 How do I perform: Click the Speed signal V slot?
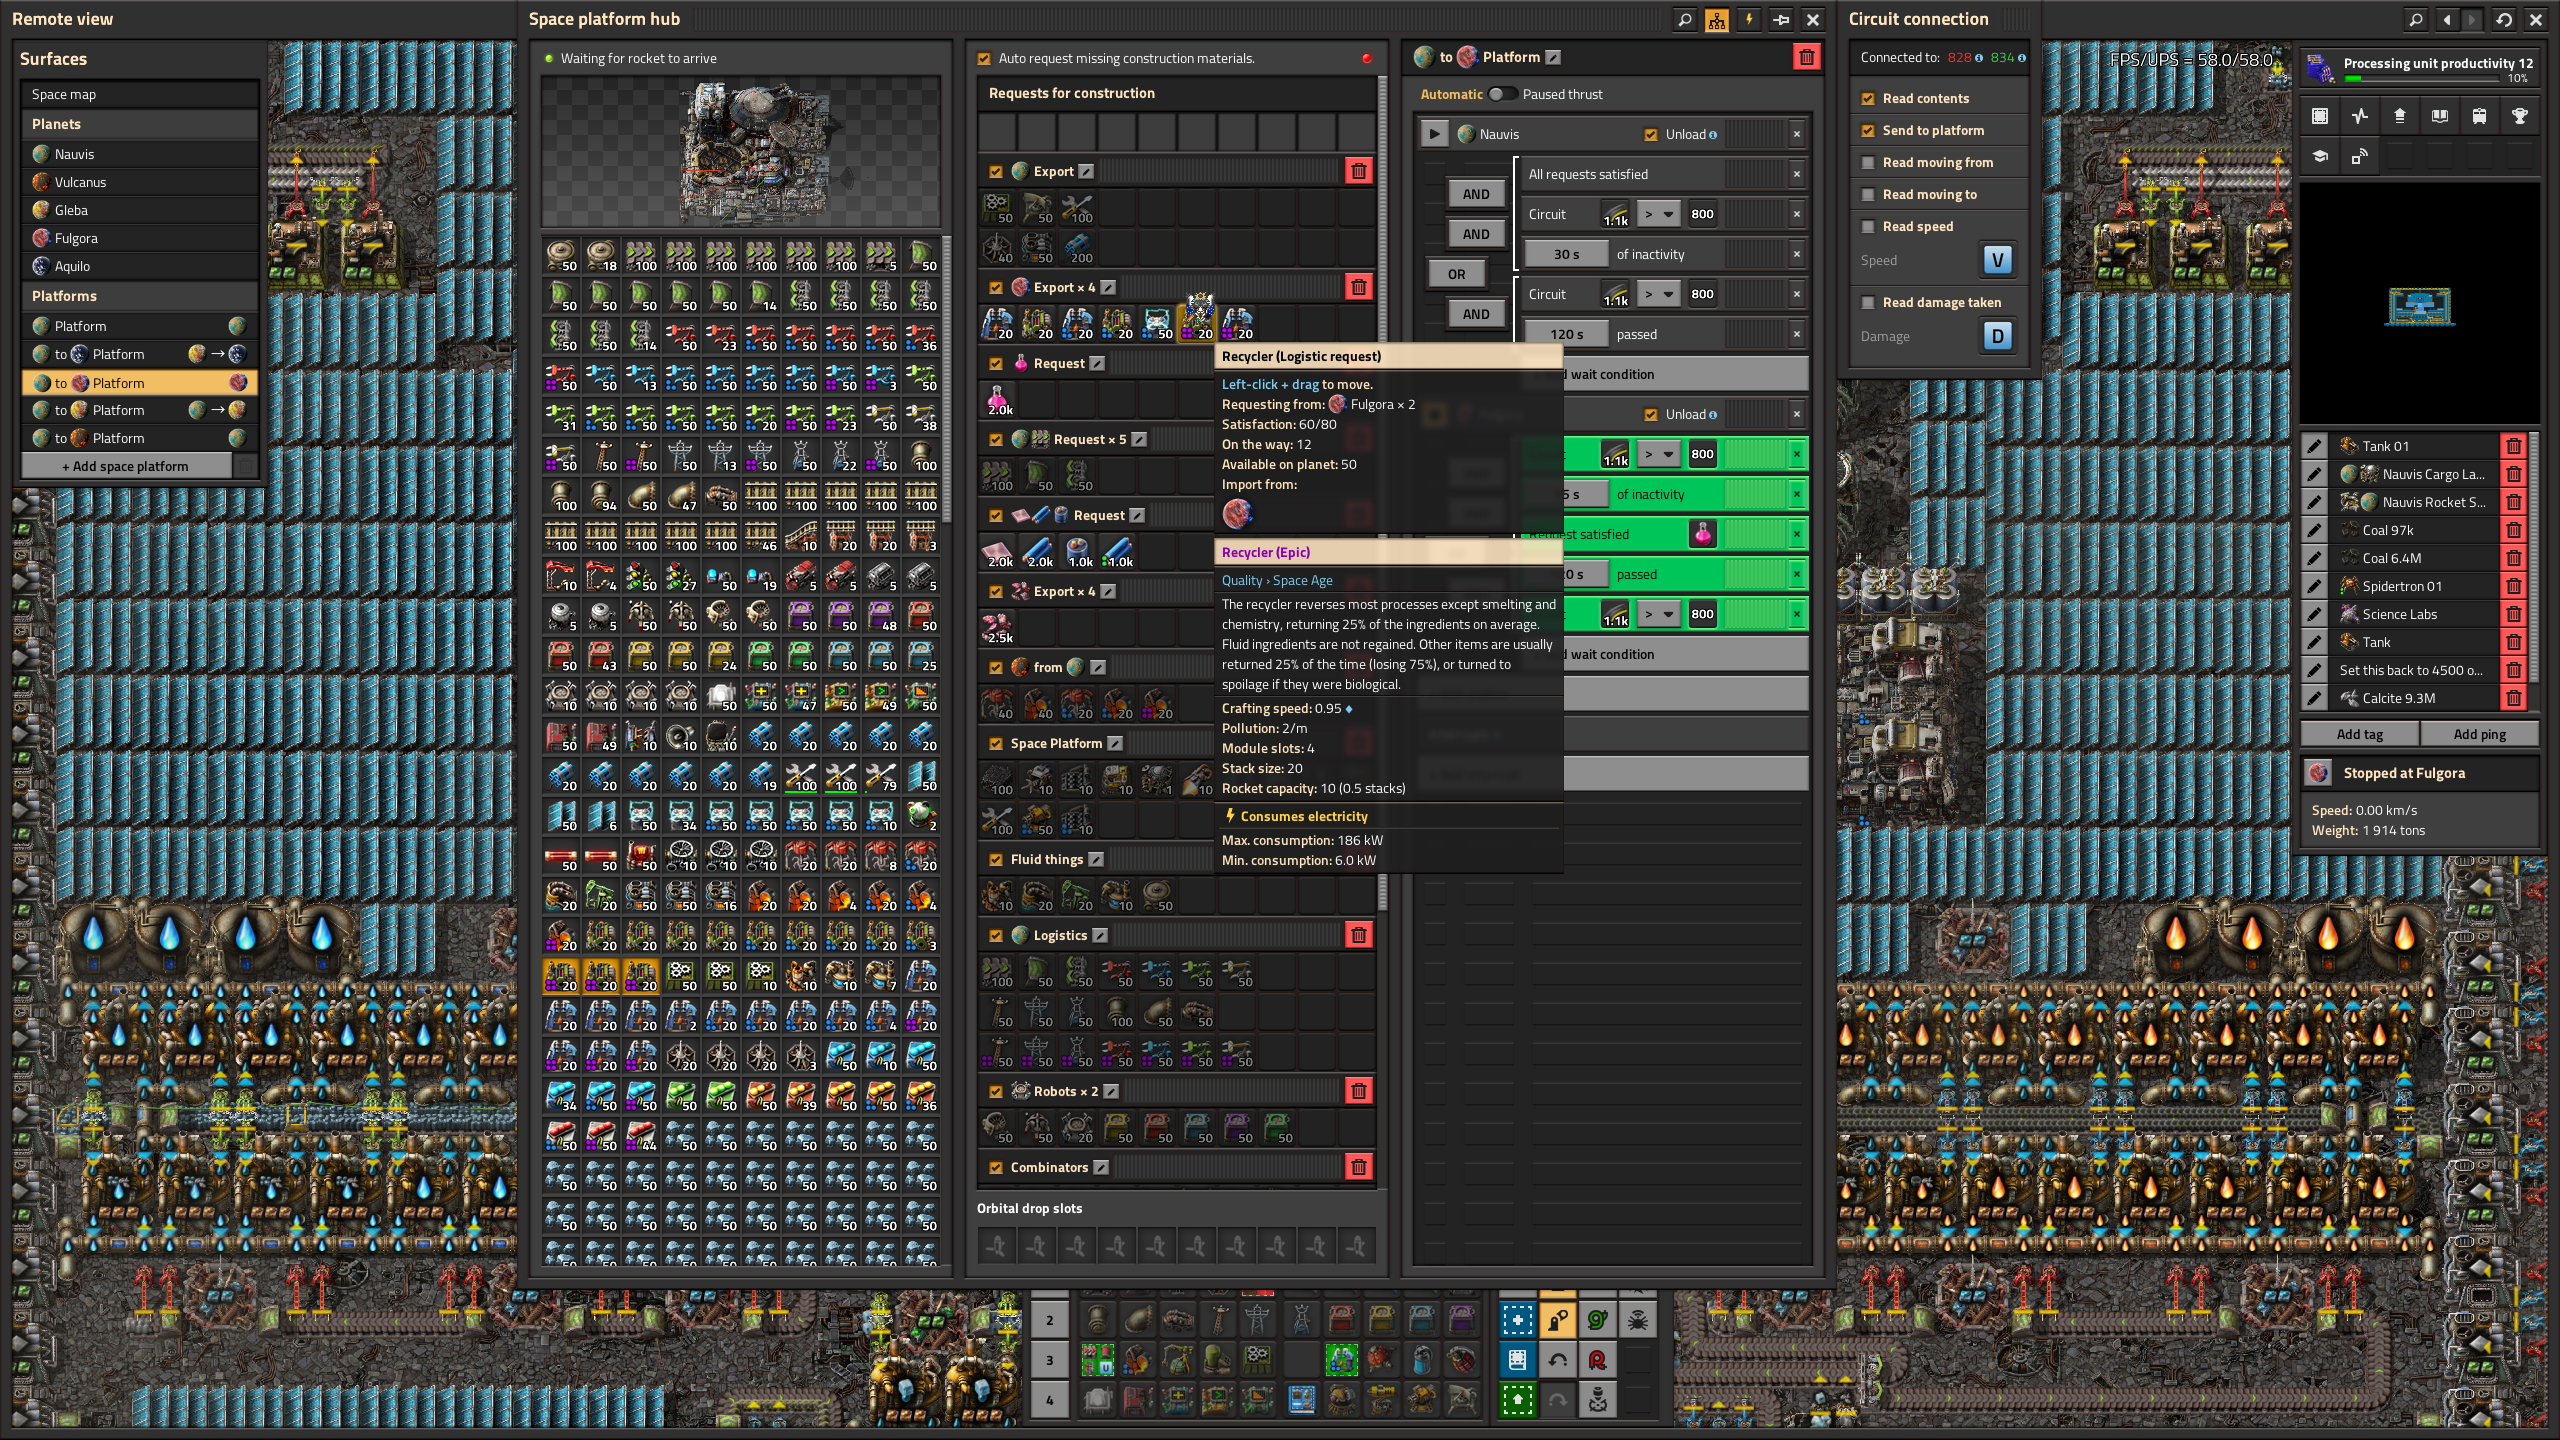[x=1997, y=260]
